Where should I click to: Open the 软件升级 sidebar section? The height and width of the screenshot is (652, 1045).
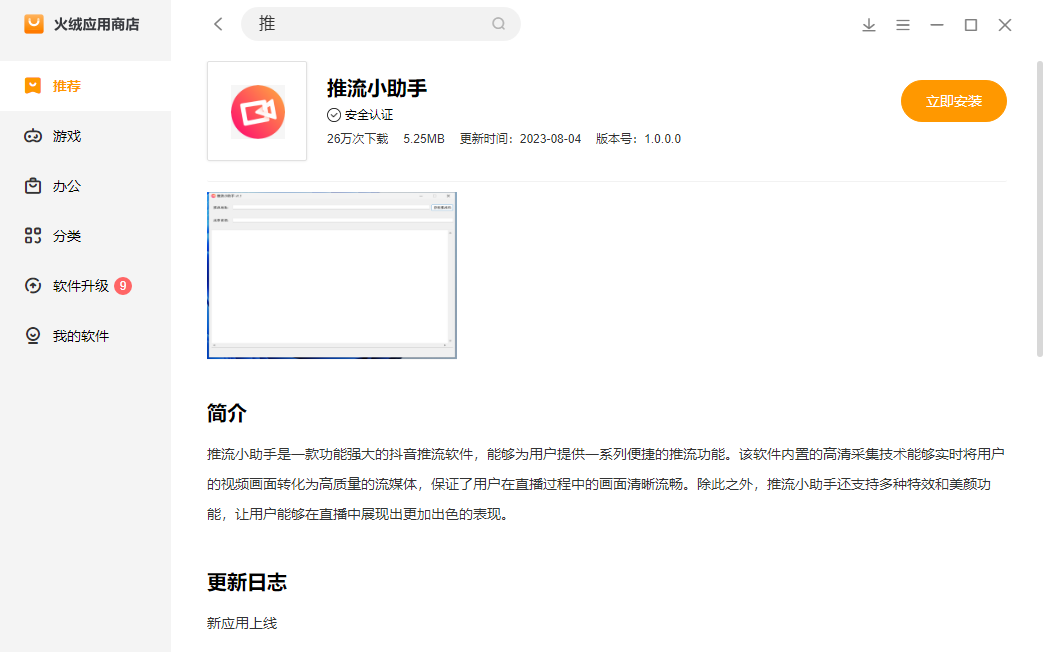click(x=85, y=286)
